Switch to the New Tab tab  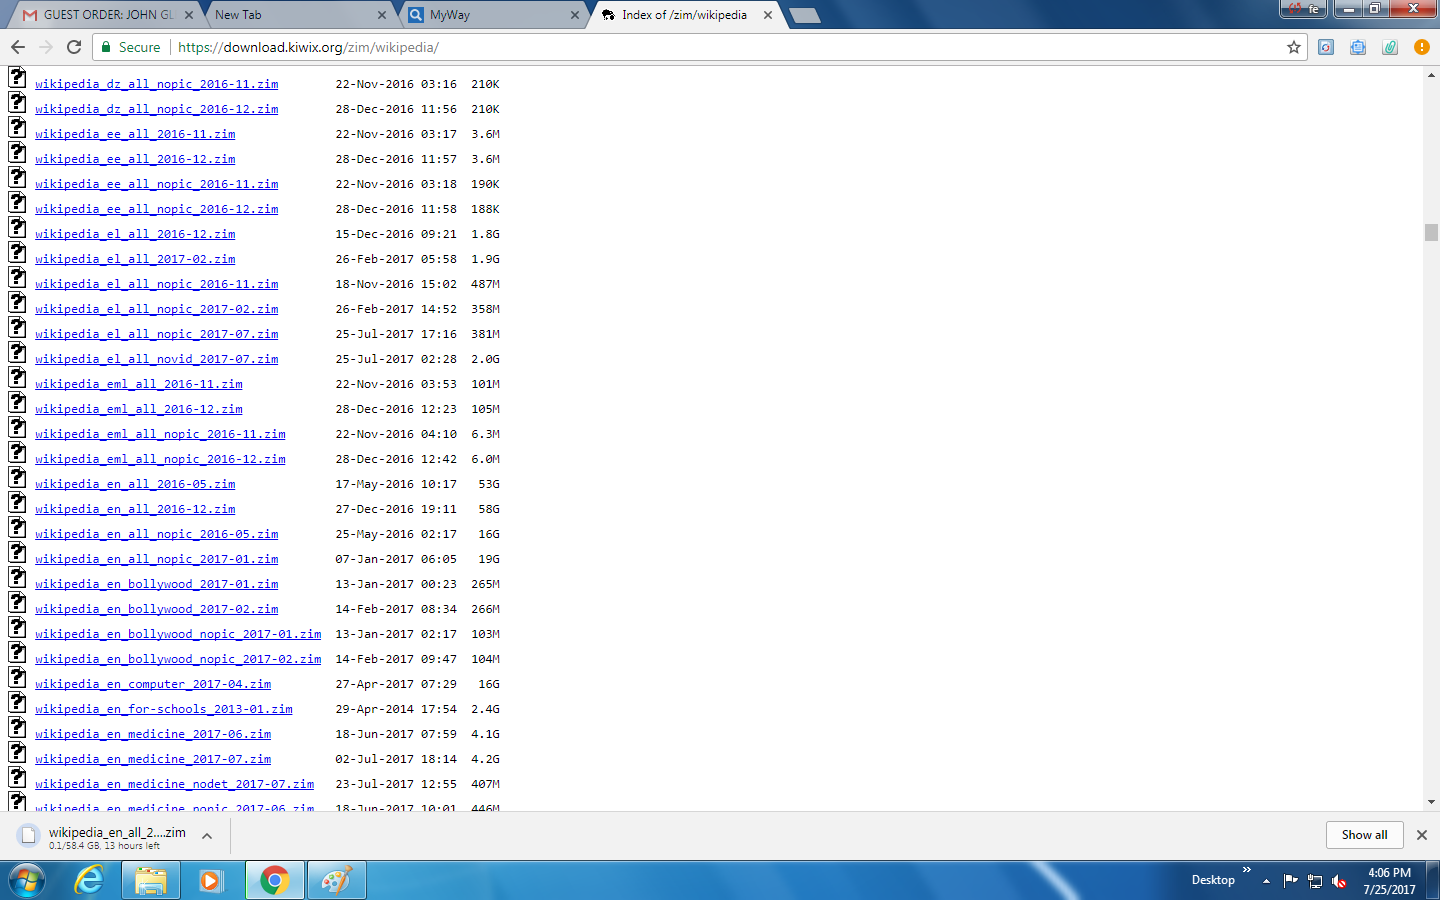click(x=298, y=15)
